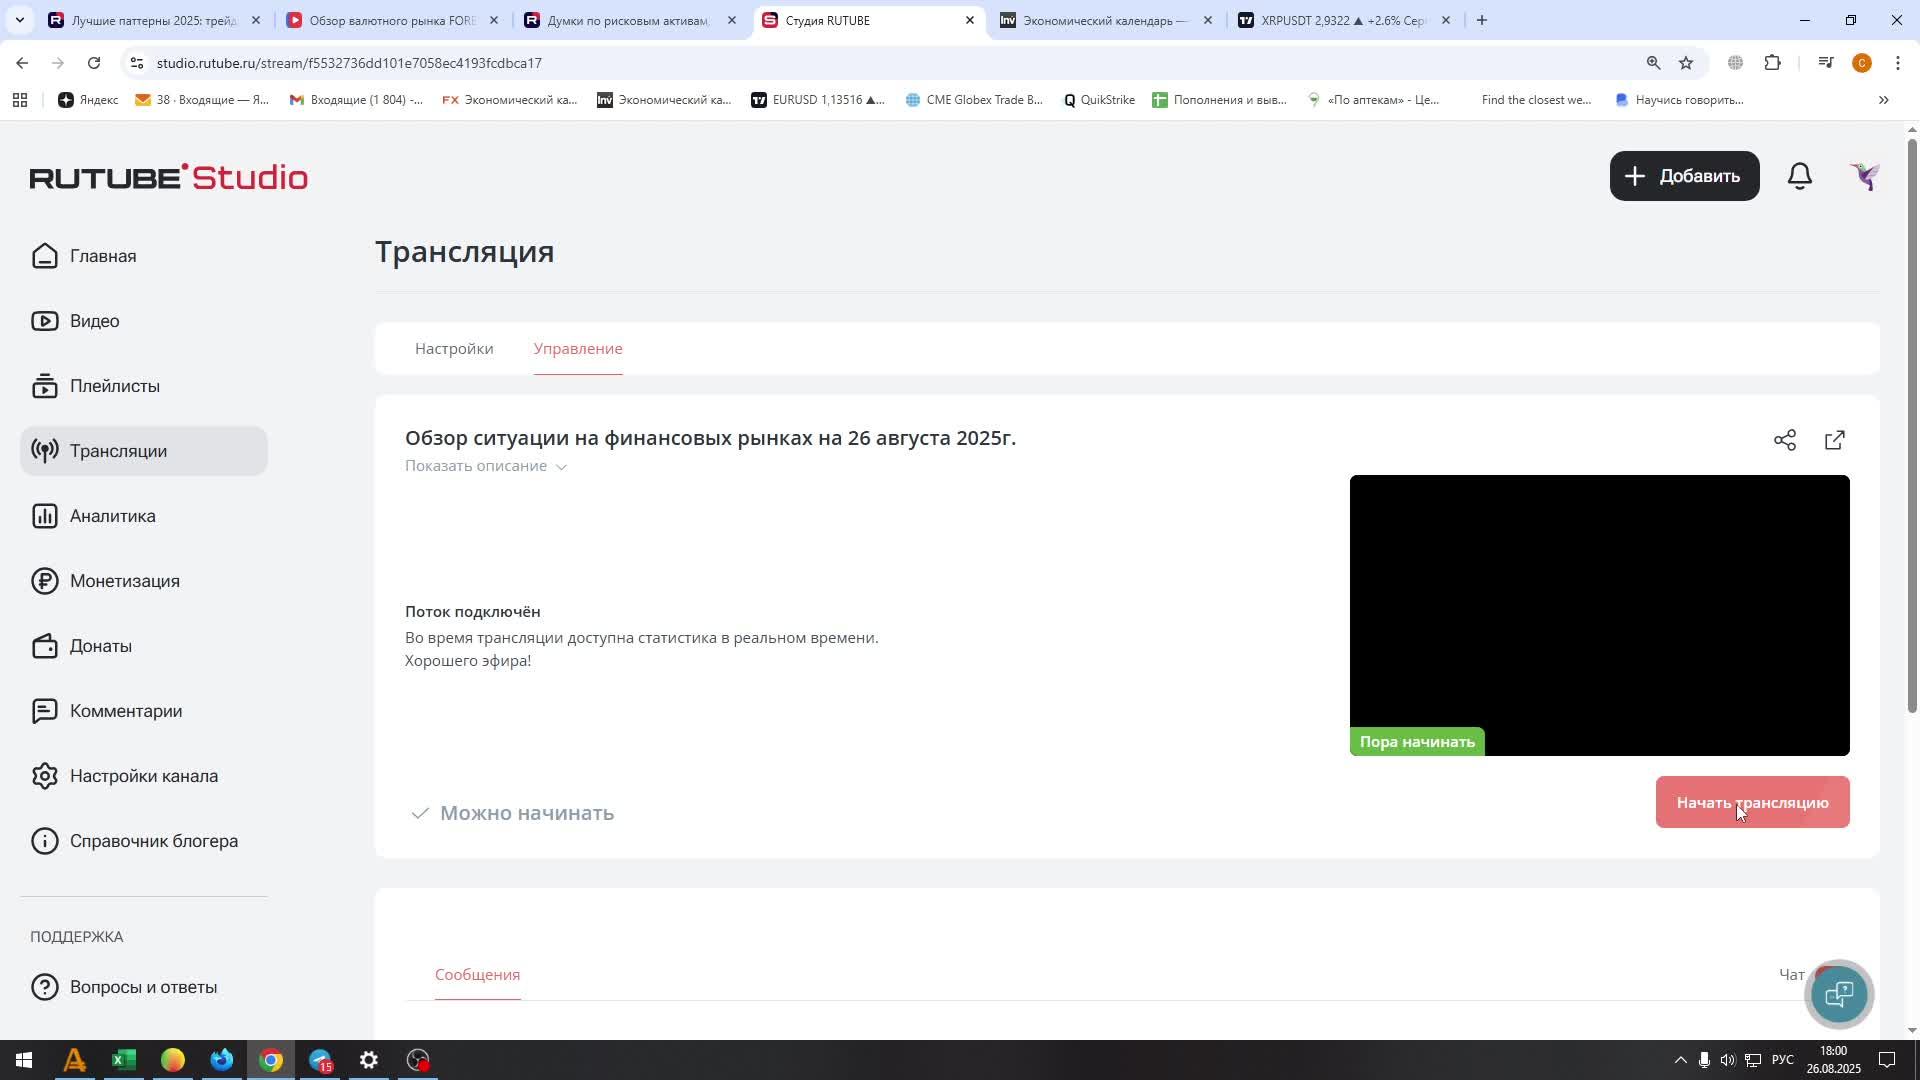Switch to the Настройки tab

454,349
